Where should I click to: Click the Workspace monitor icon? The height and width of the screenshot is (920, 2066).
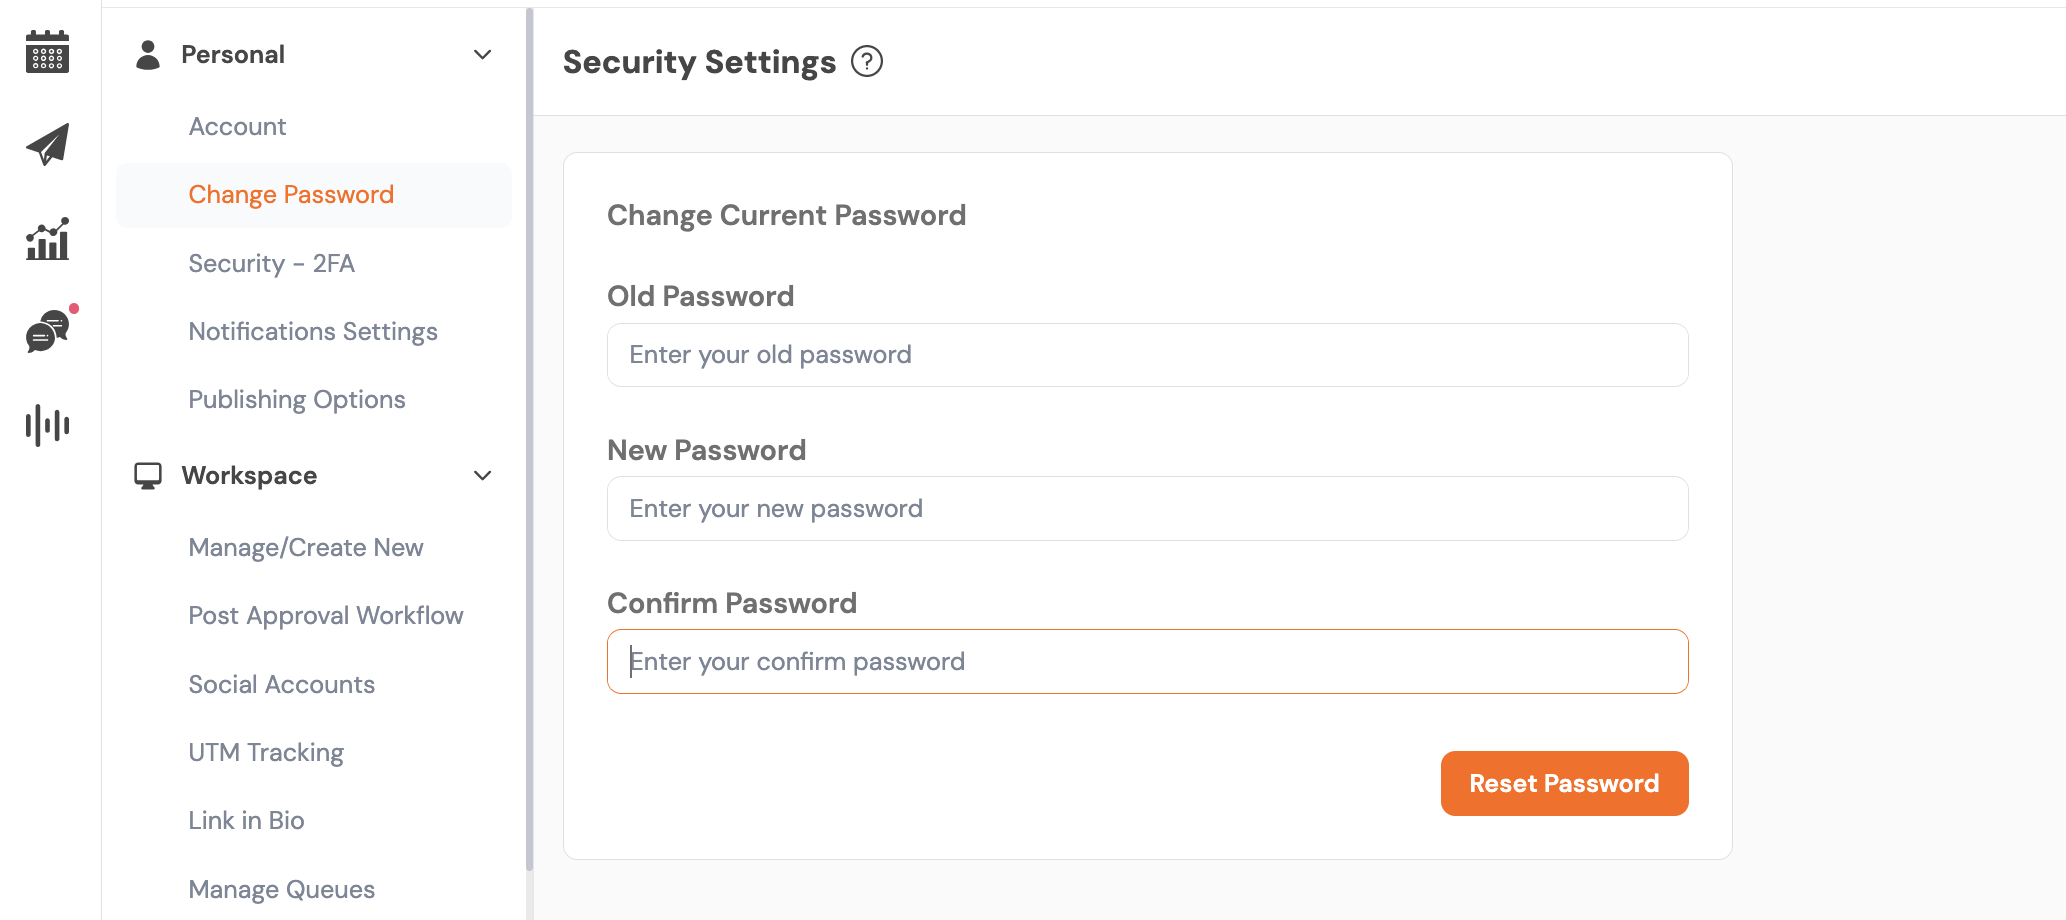(148, 476)
